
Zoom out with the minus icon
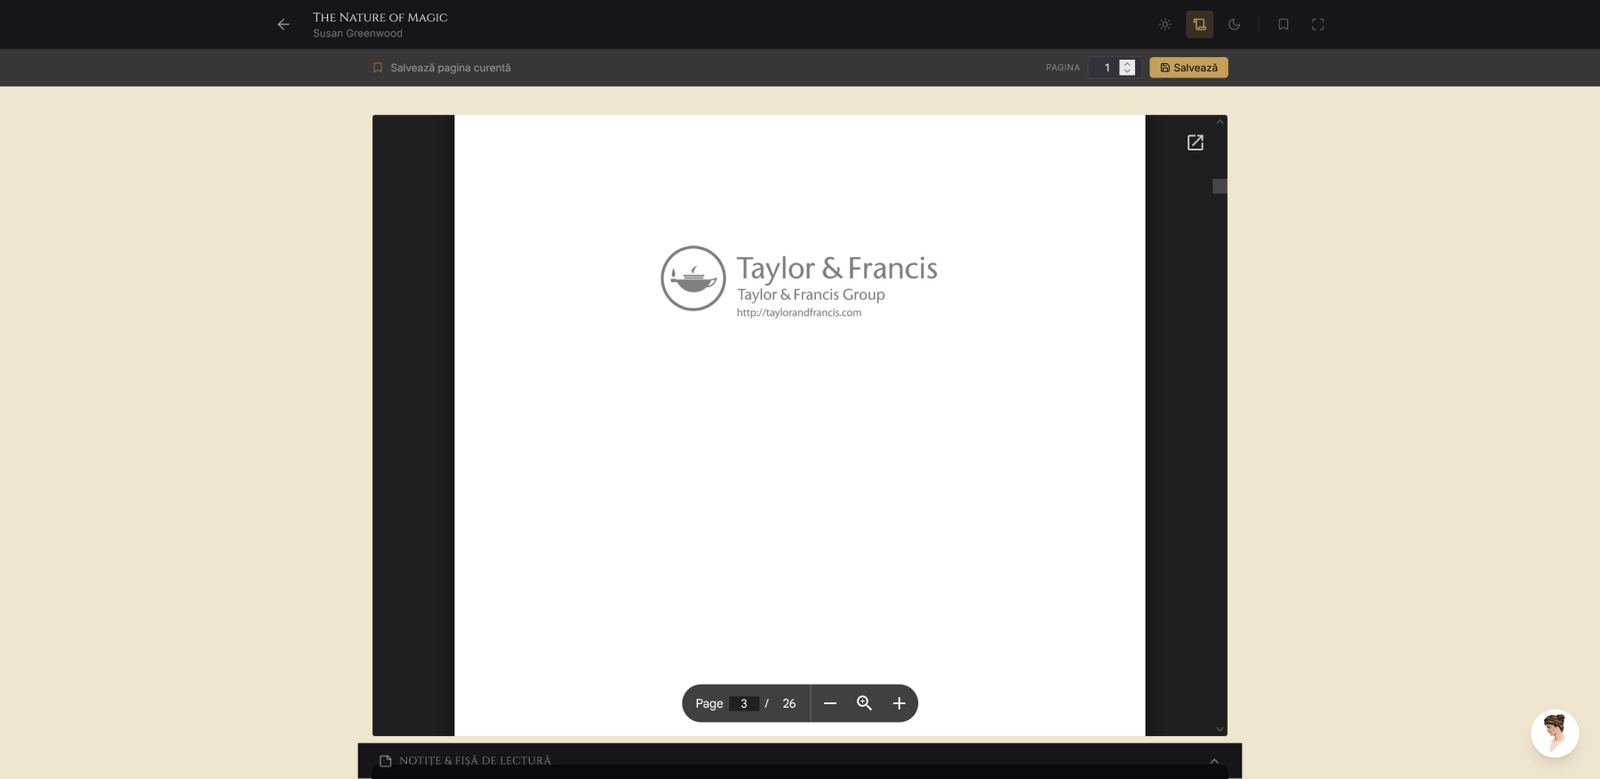point(830,703)
